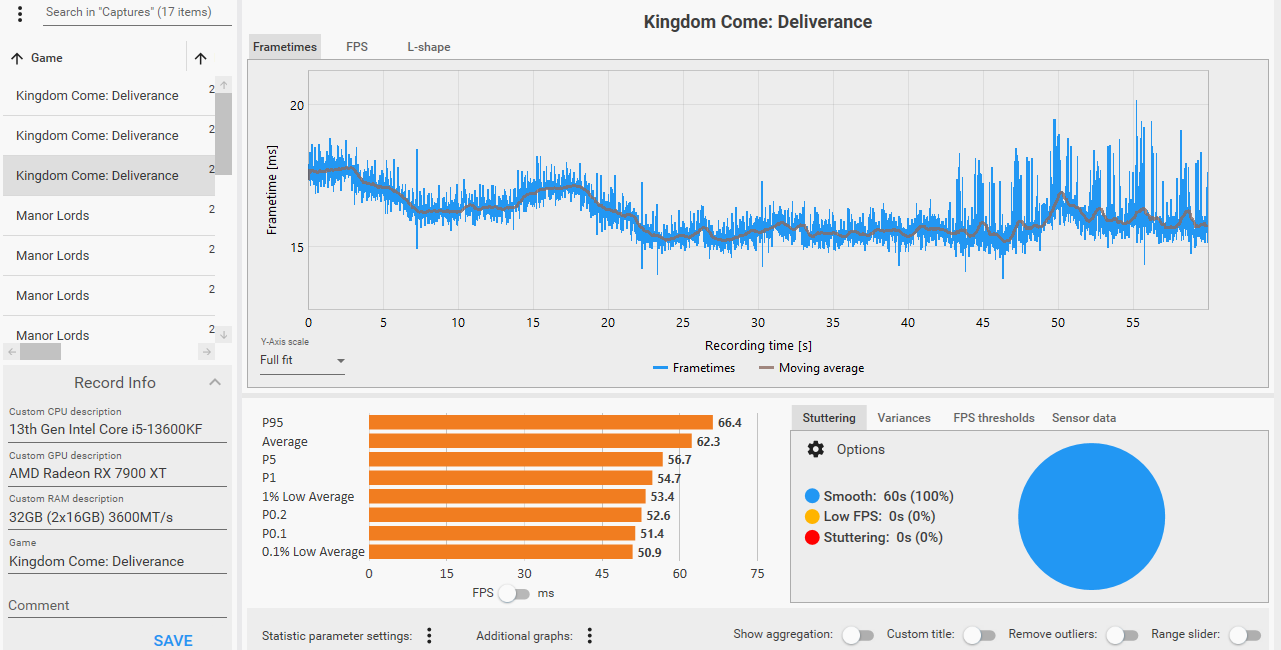Open stuttering Options gear icon
Viewport: 1281px width, 650px height.
point(816,449)
